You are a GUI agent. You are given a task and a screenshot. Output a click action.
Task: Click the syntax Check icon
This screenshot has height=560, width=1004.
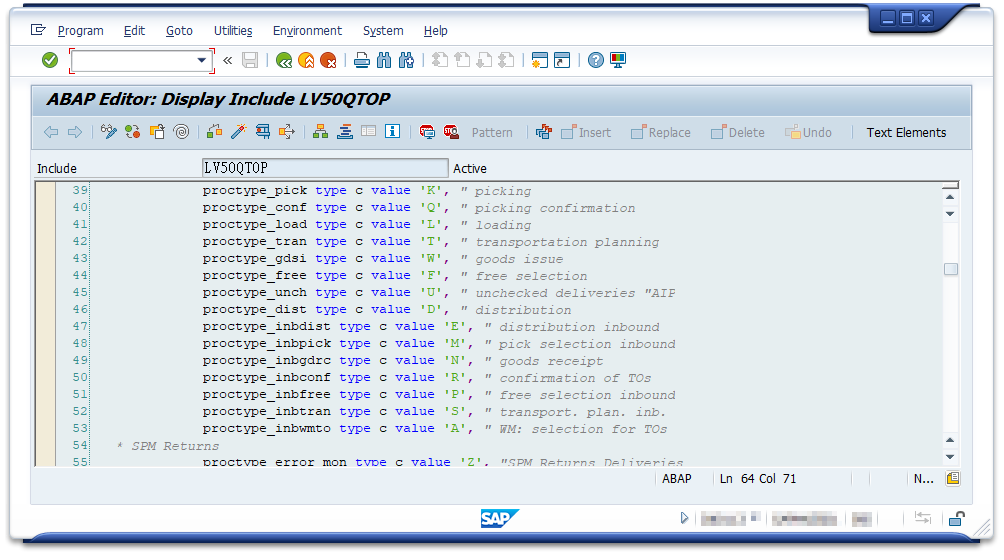point(215,132)
